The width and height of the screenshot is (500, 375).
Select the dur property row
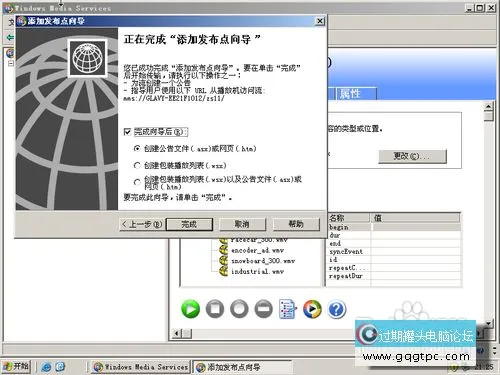tap(394, 235)
